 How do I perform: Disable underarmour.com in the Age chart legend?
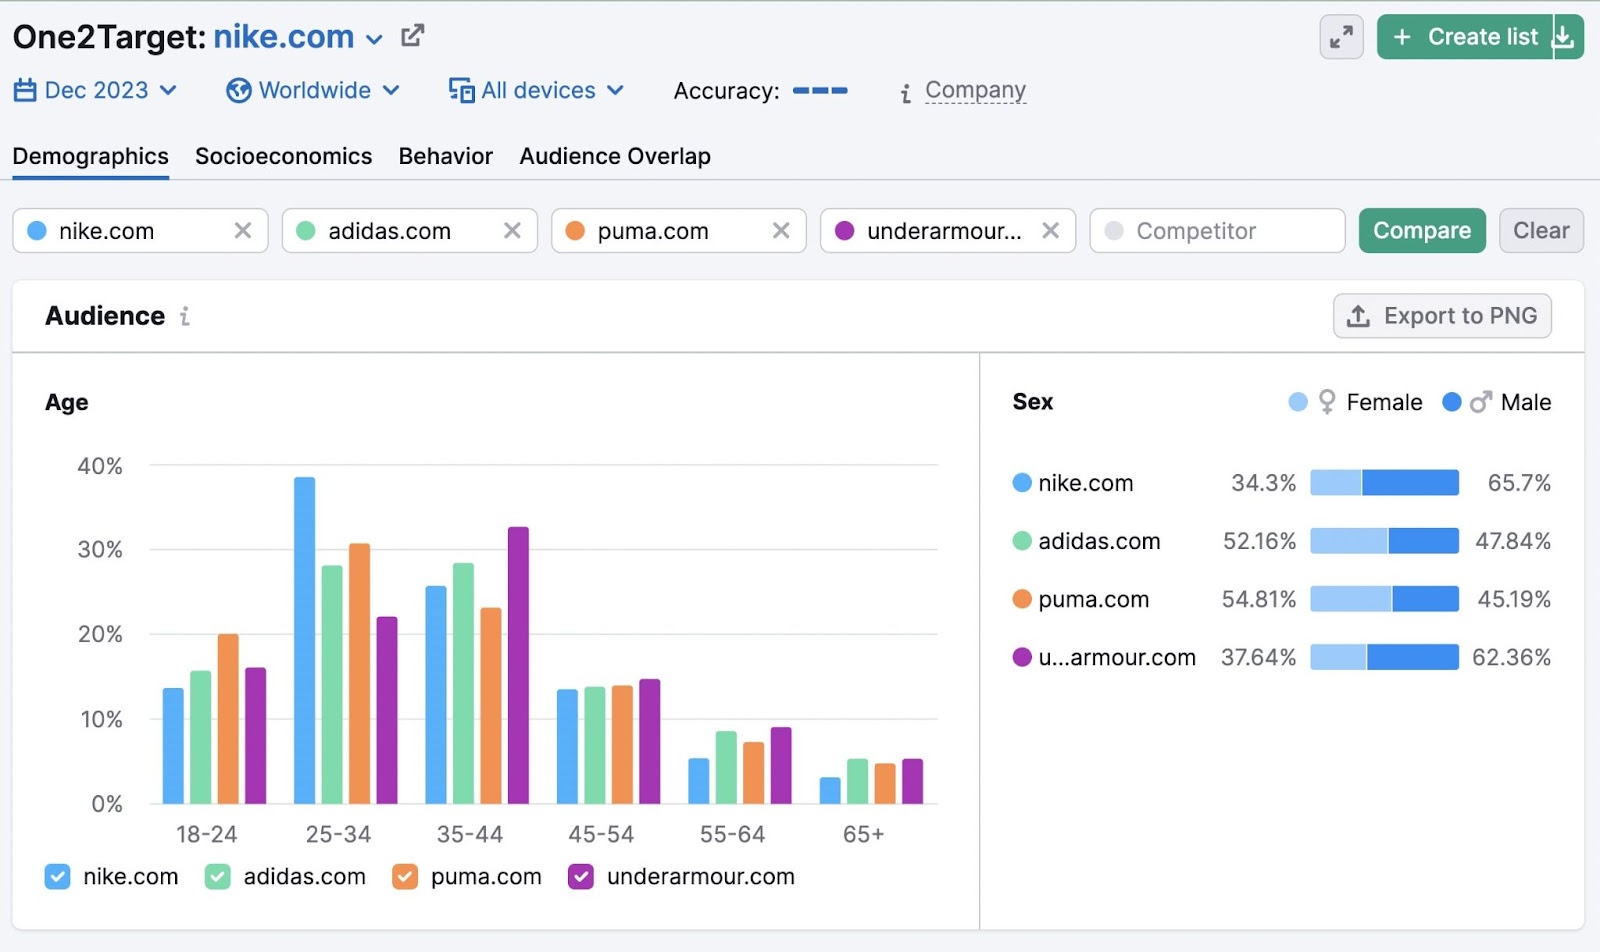pyautogui.click(x=580, y=876)
